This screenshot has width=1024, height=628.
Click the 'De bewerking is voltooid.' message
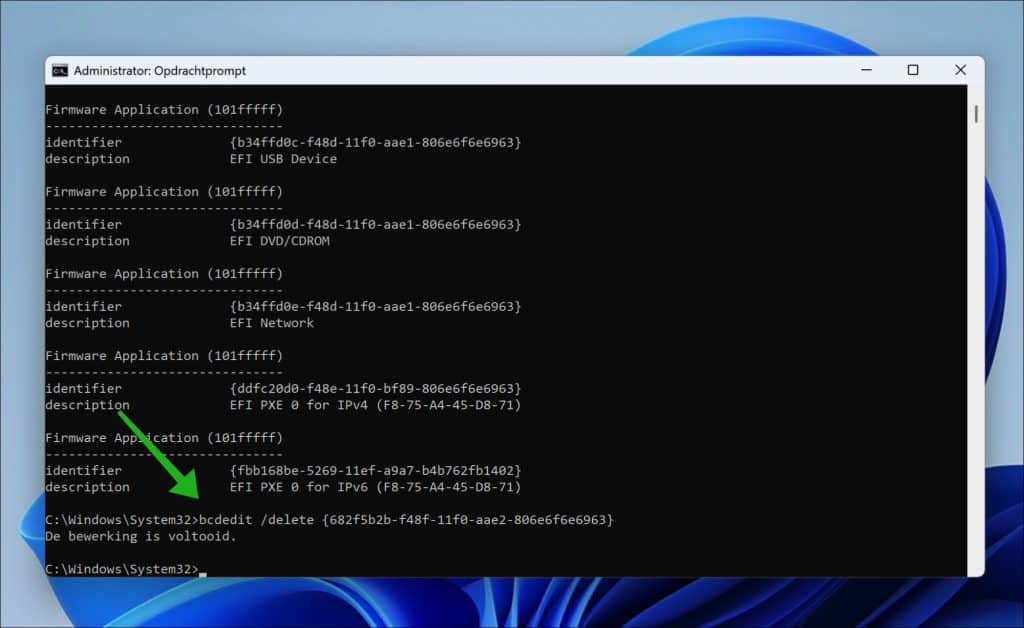point(140,537)
